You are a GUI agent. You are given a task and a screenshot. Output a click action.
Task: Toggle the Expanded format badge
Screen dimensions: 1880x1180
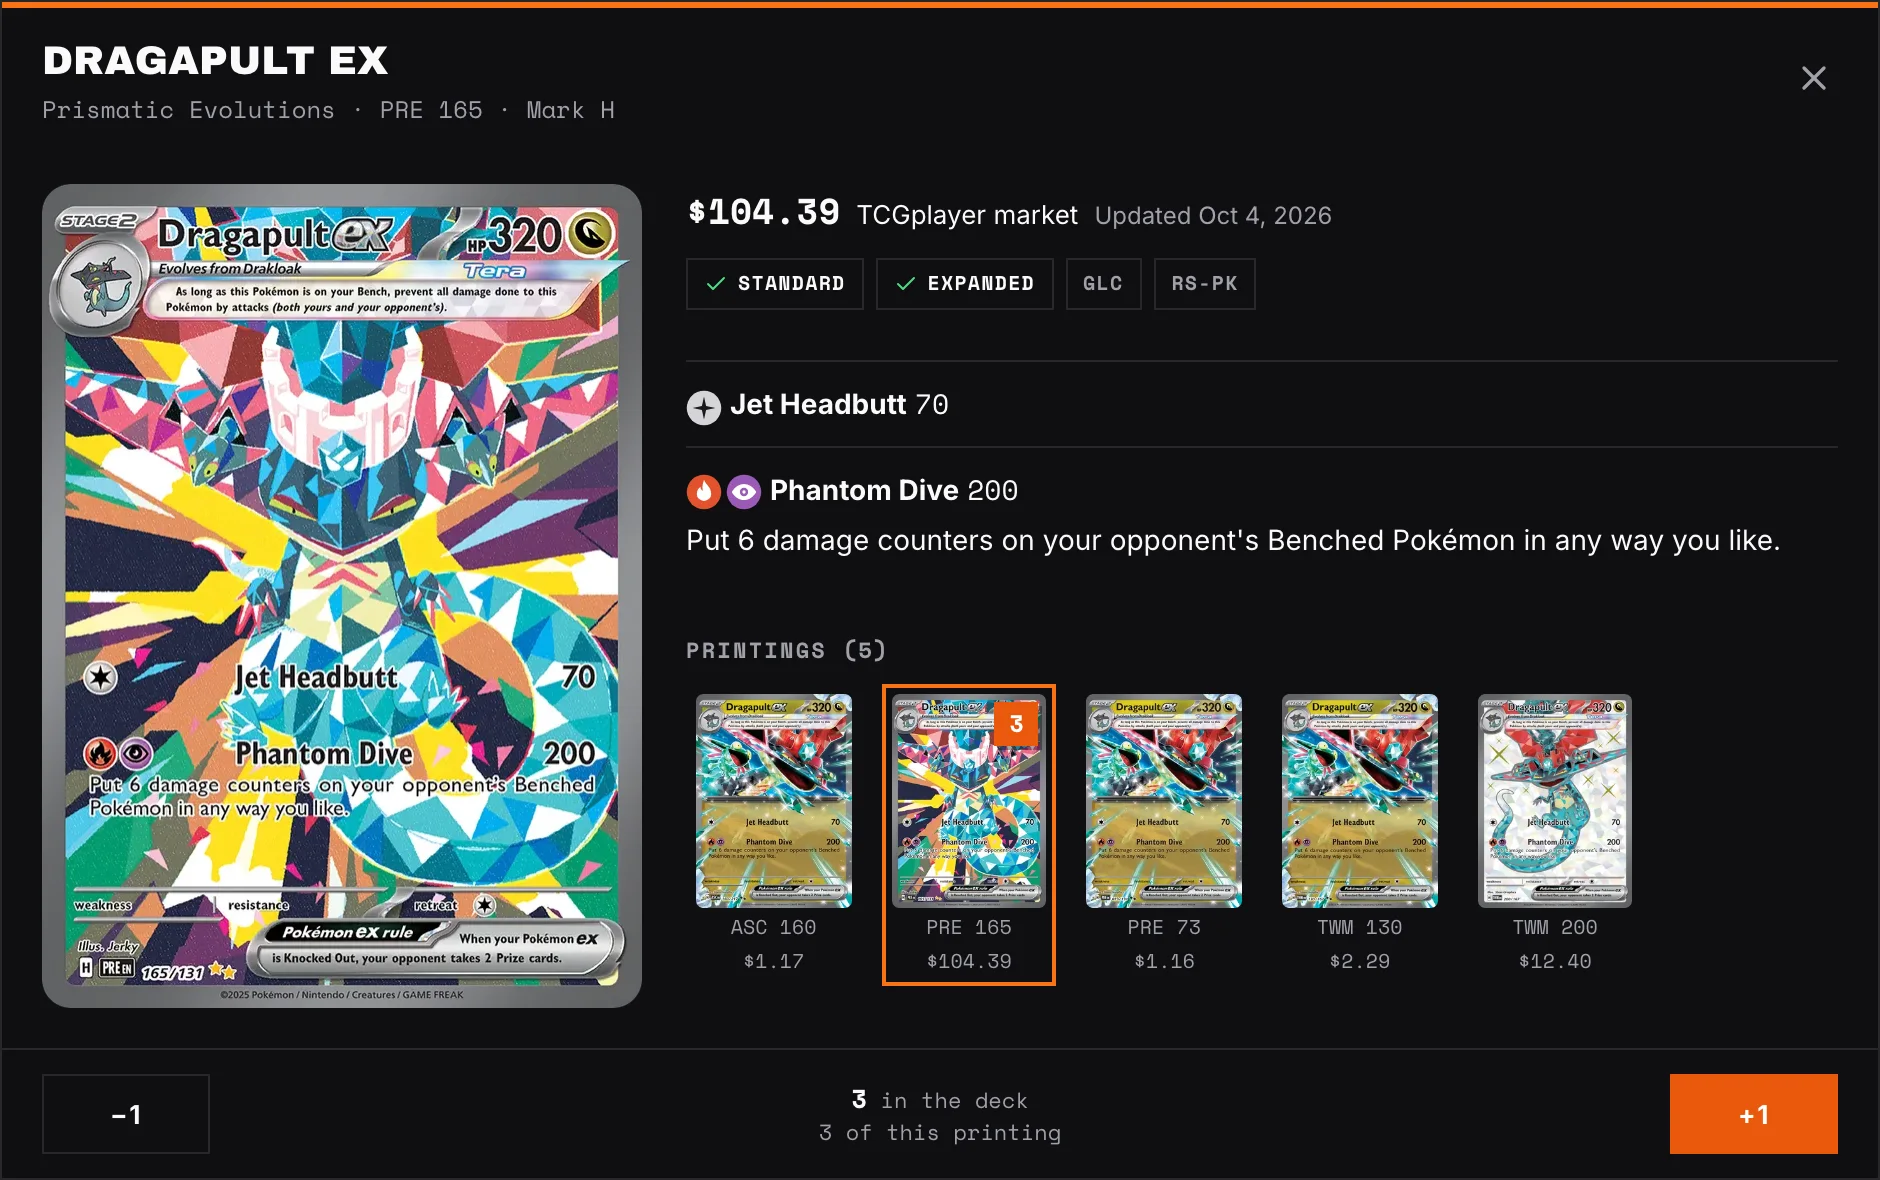(x=965, y=284)
